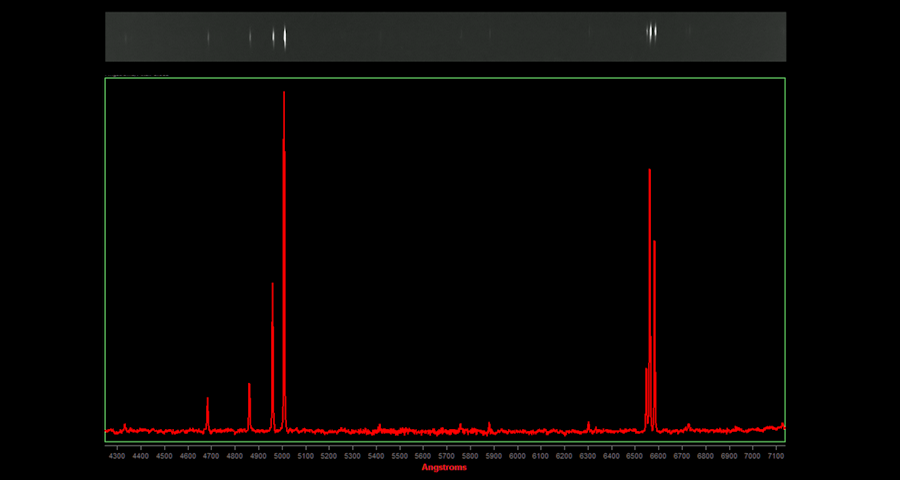The height and width of the screenshot is (480, 900).
Task: Click the 5500 tick label on axis
Action: point(399,455)
